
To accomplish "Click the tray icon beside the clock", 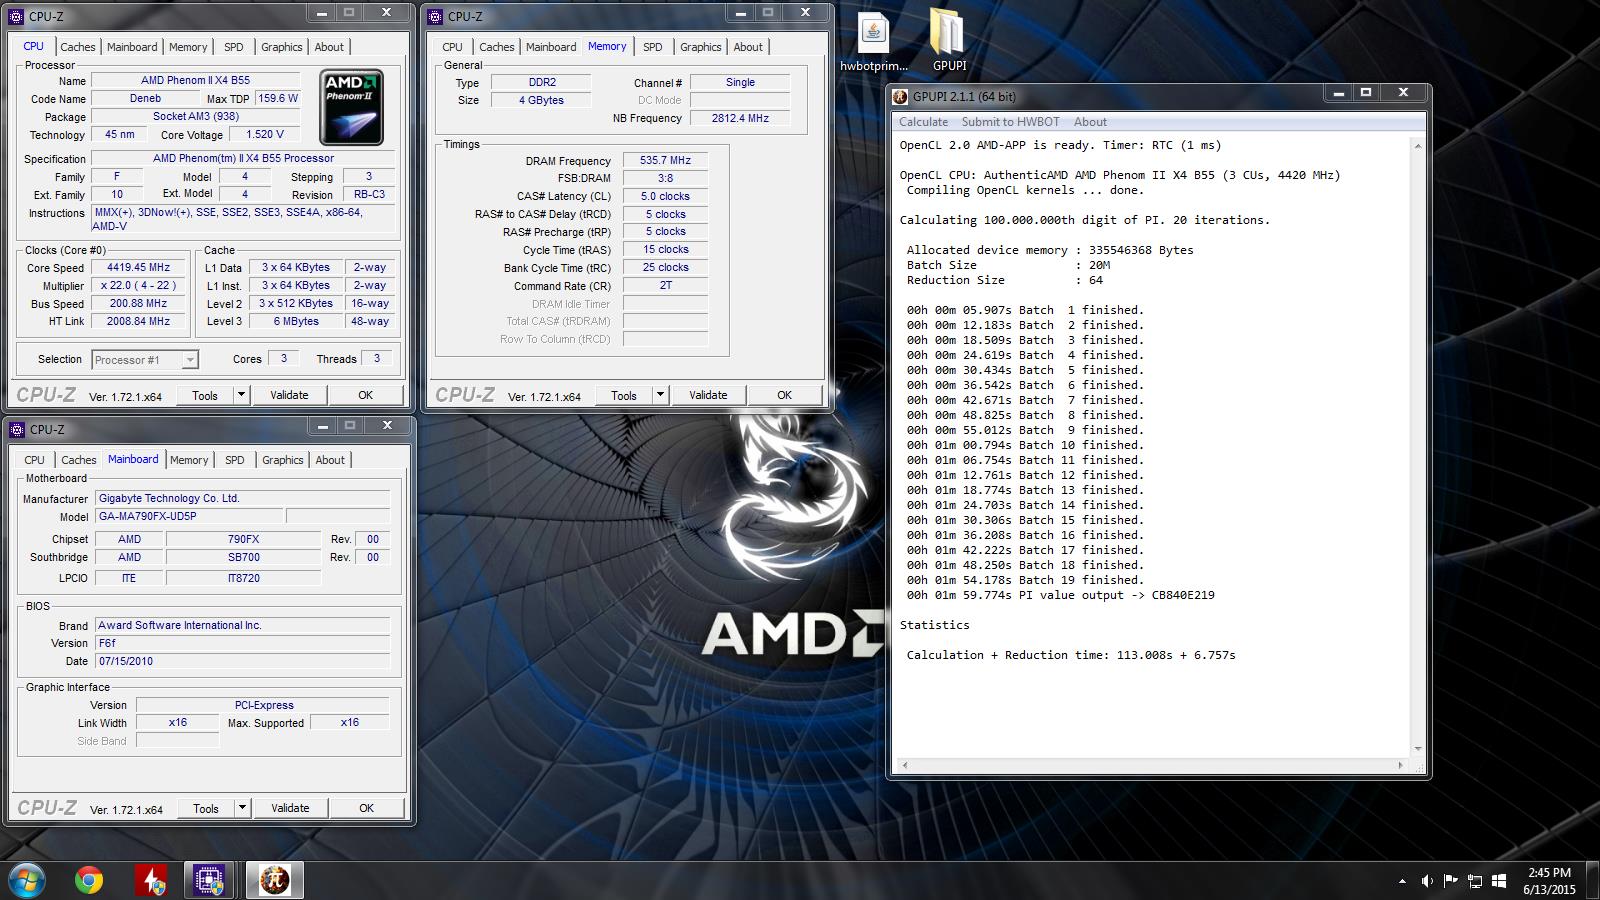I will [1499, 881].
